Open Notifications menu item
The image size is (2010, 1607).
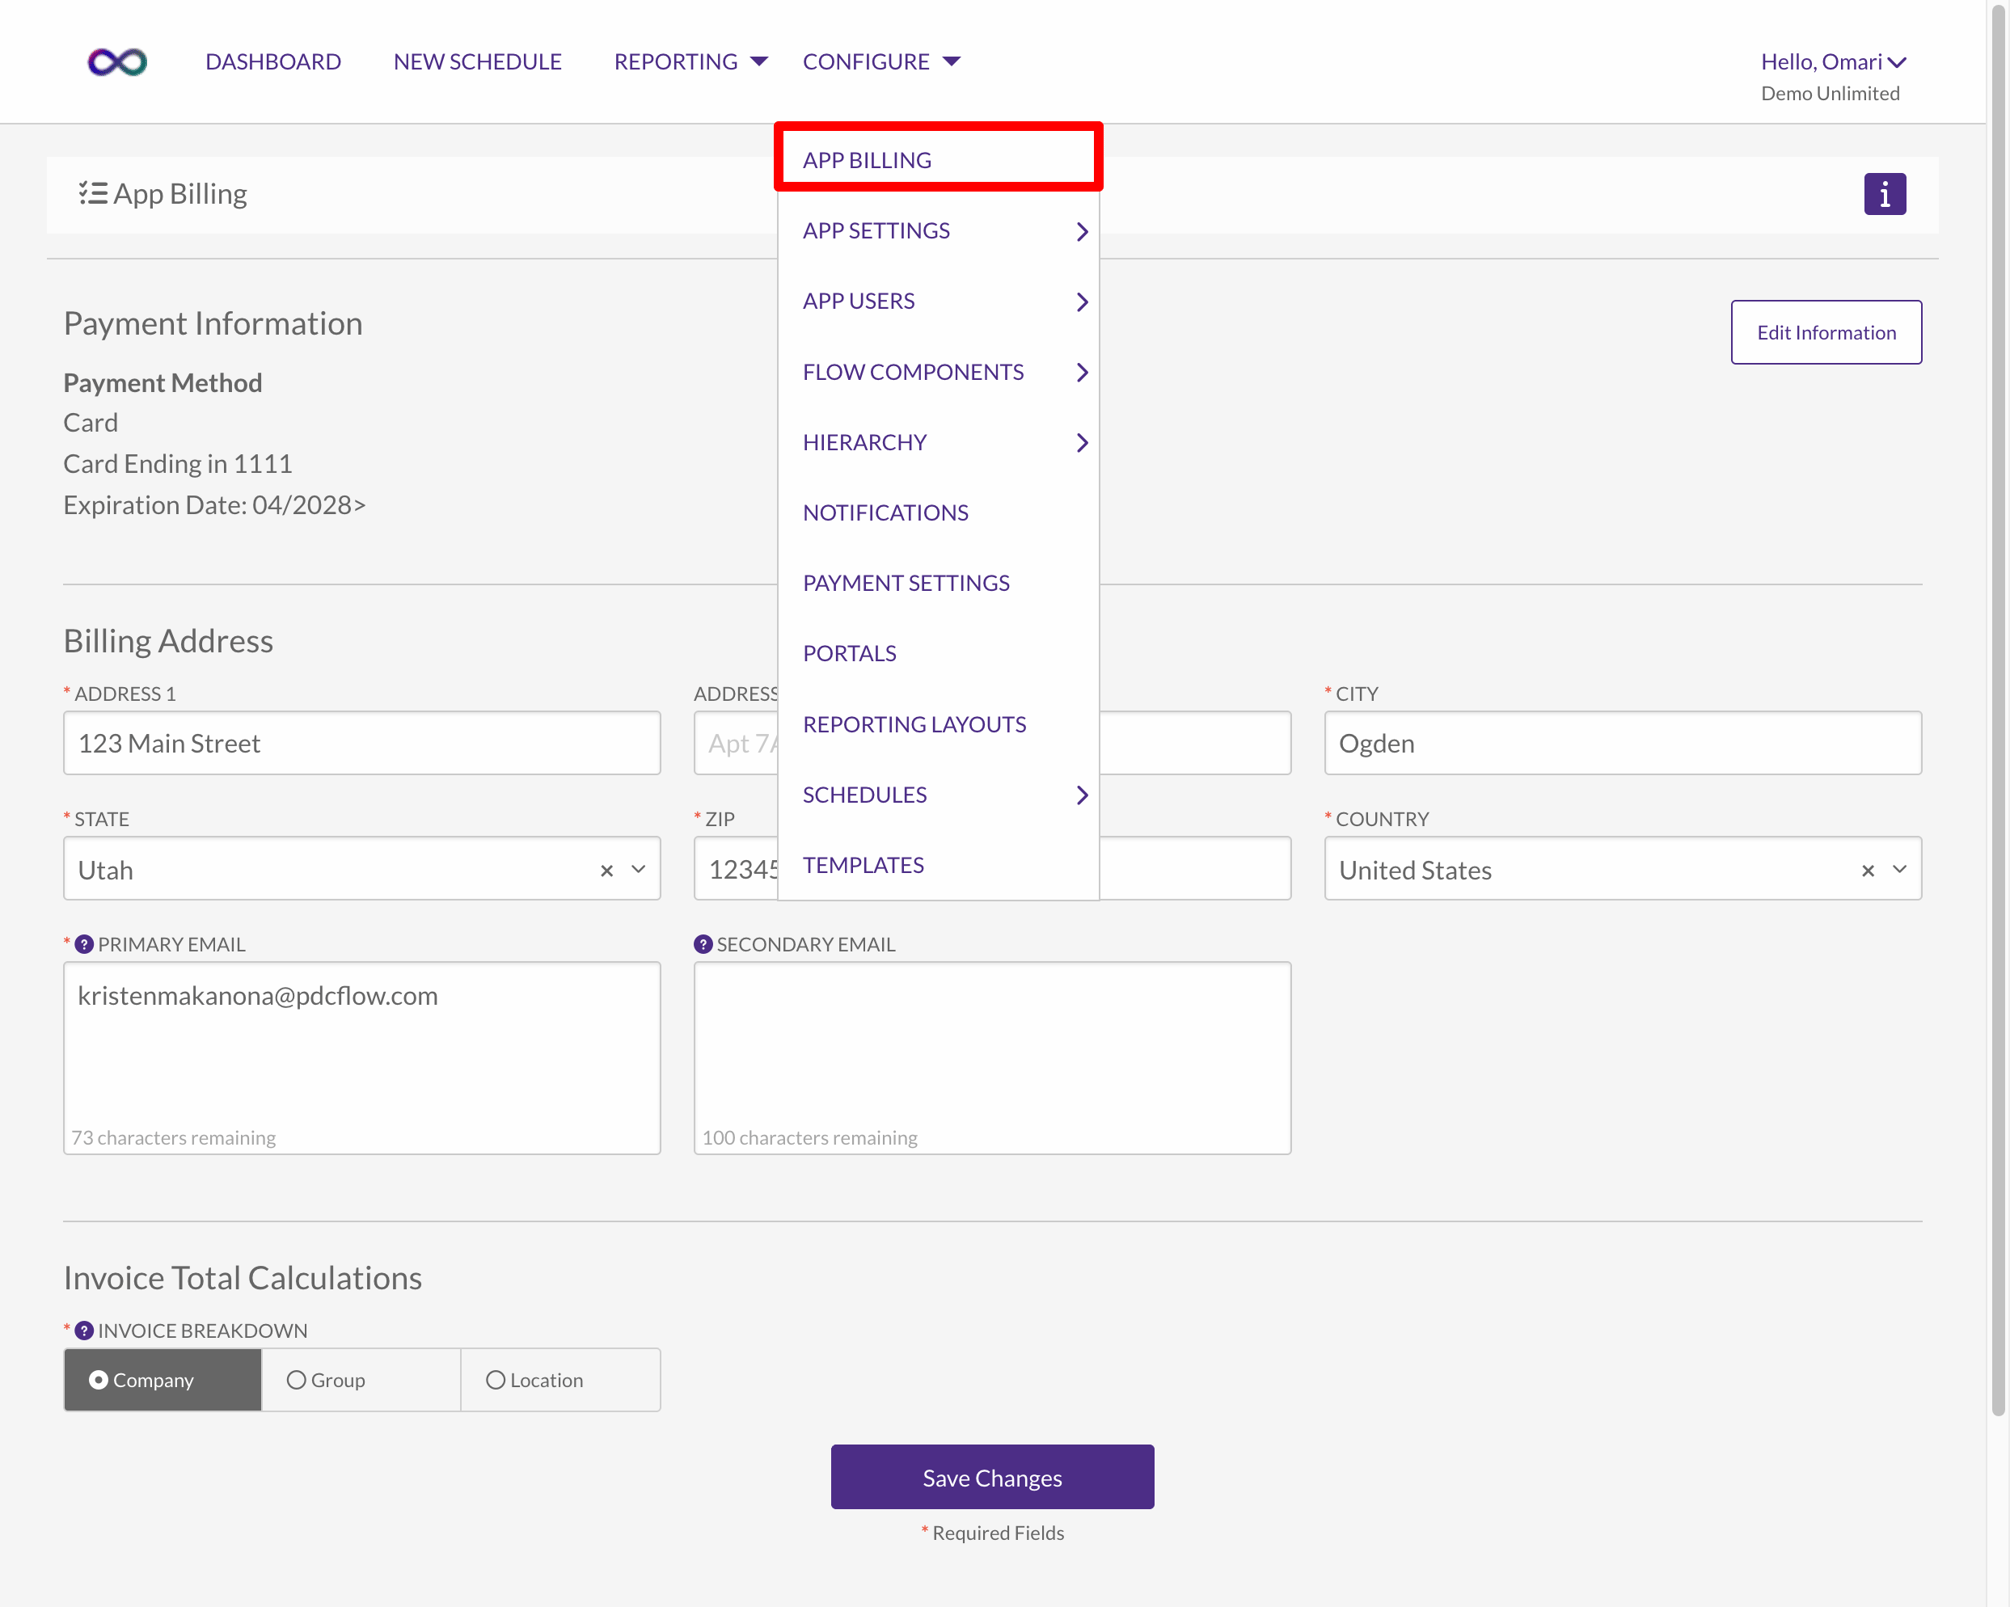click(938, 512)
